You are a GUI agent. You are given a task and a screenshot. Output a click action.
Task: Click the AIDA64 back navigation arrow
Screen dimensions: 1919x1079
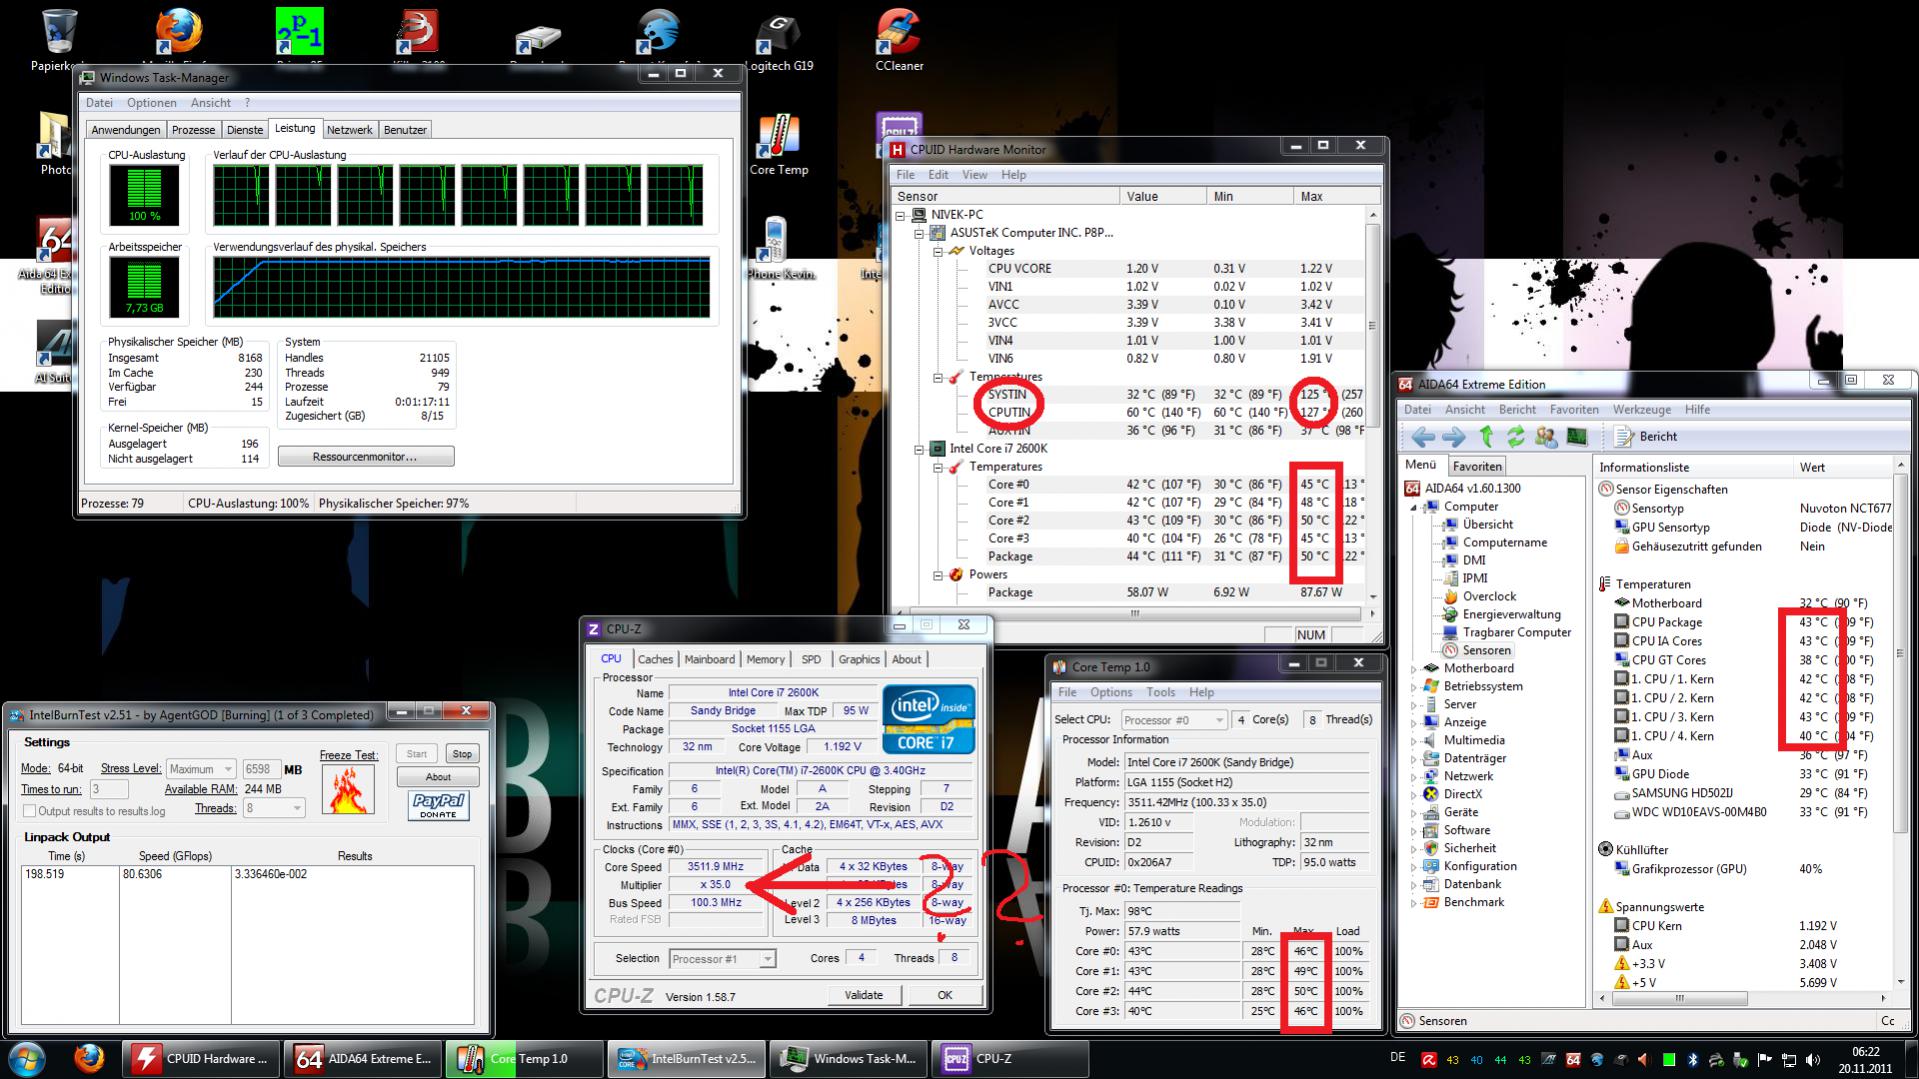1423,437
